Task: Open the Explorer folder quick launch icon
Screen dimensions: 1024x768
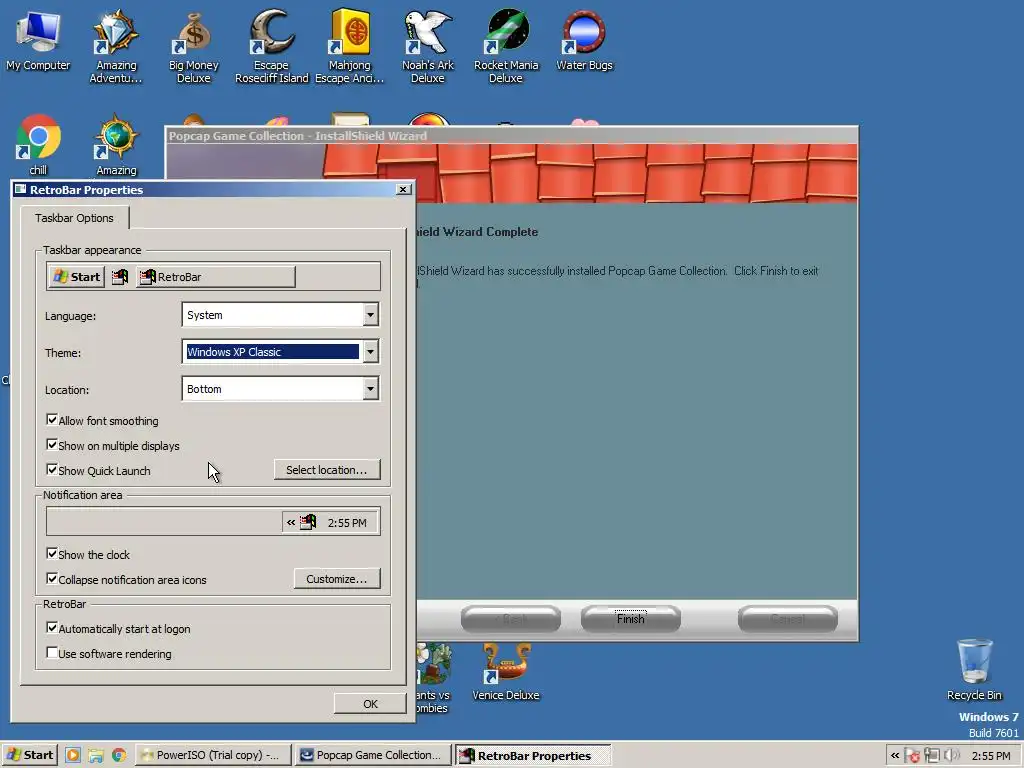Action: tap(96, 756)
